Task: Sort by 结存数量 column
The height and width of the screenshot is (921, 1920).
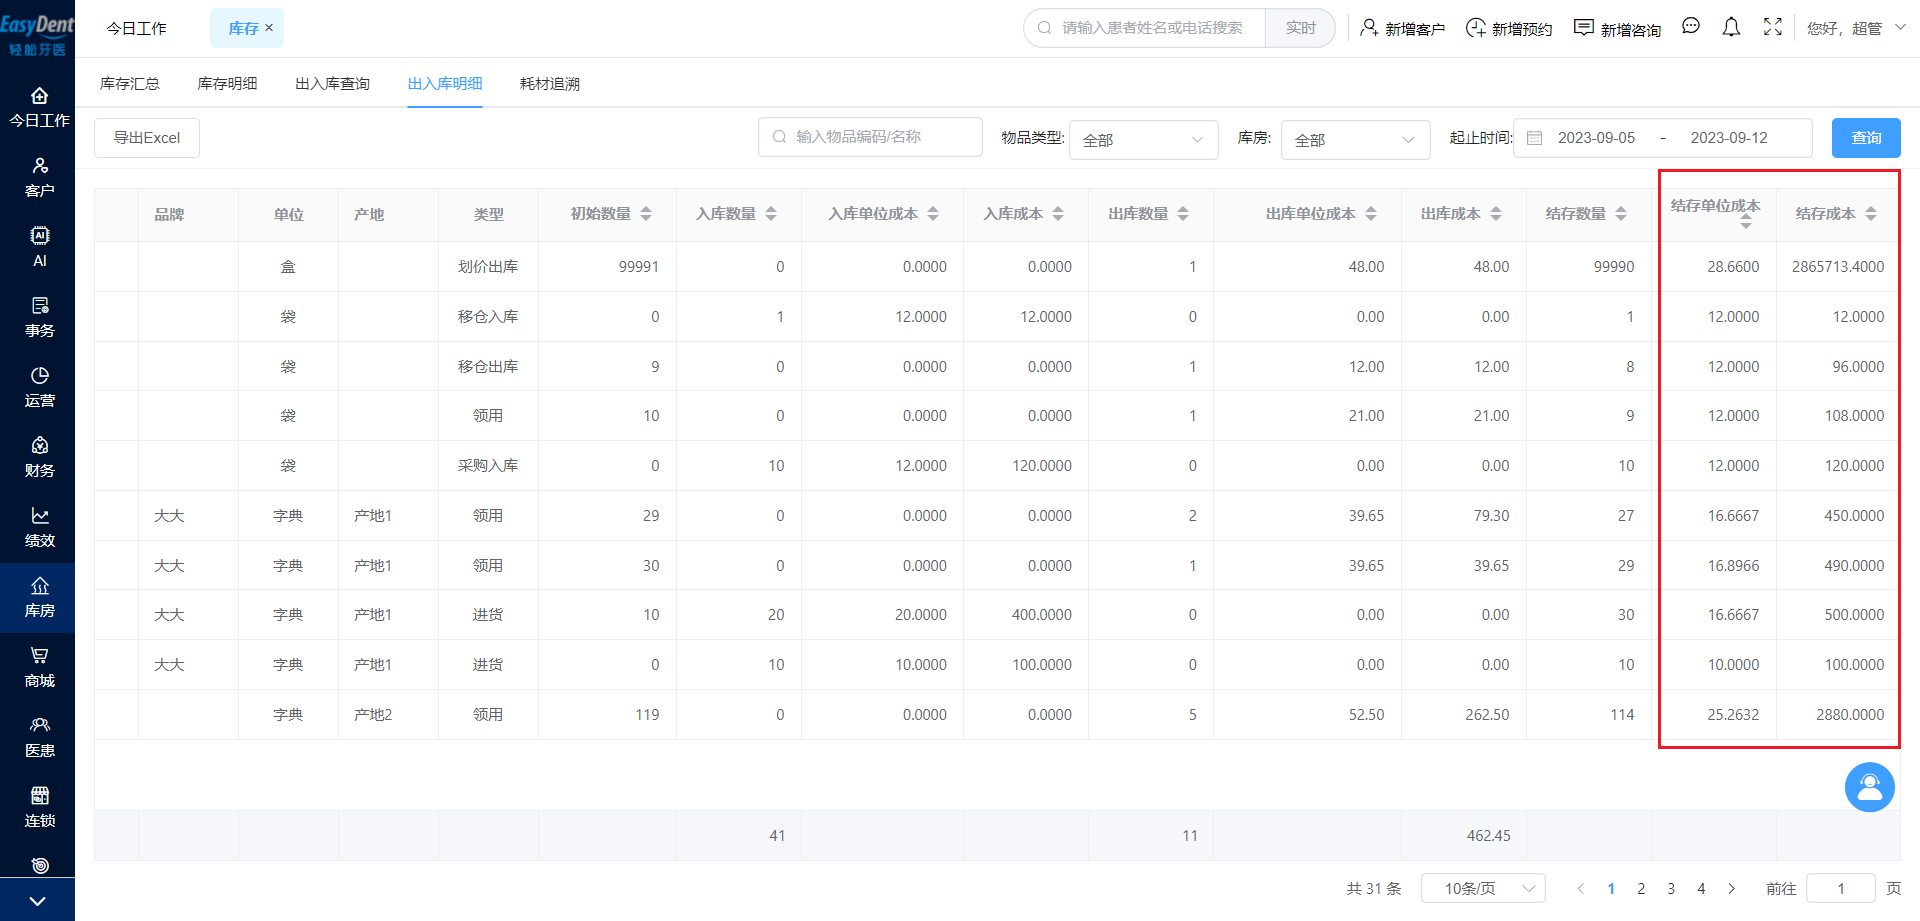Action: tap(1621, 214)
